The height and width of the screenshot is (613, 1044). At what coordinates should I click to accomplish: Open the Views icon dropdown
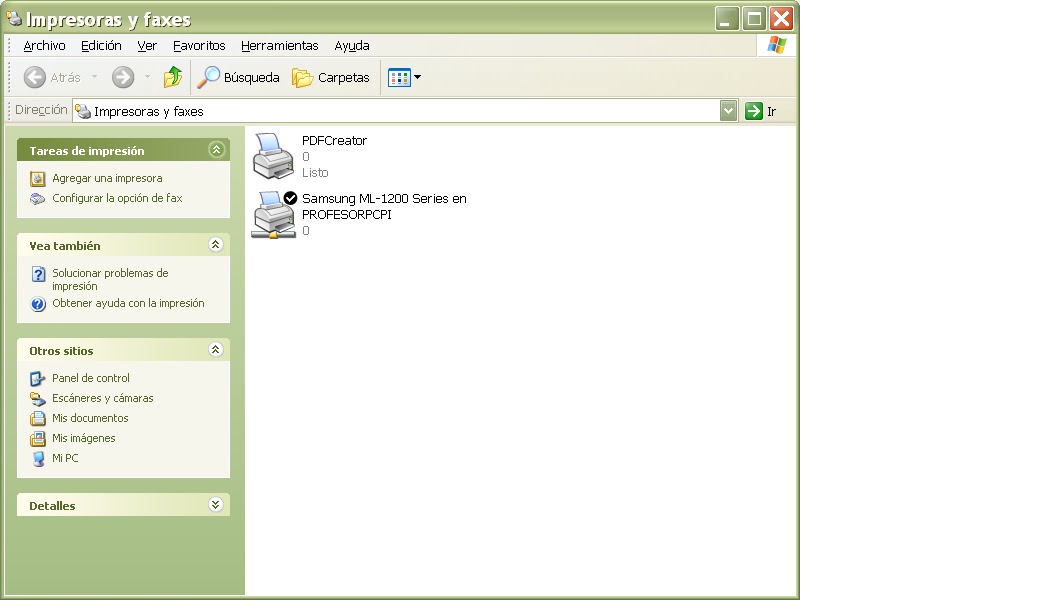pyautogui.click(x=404, y=77)
